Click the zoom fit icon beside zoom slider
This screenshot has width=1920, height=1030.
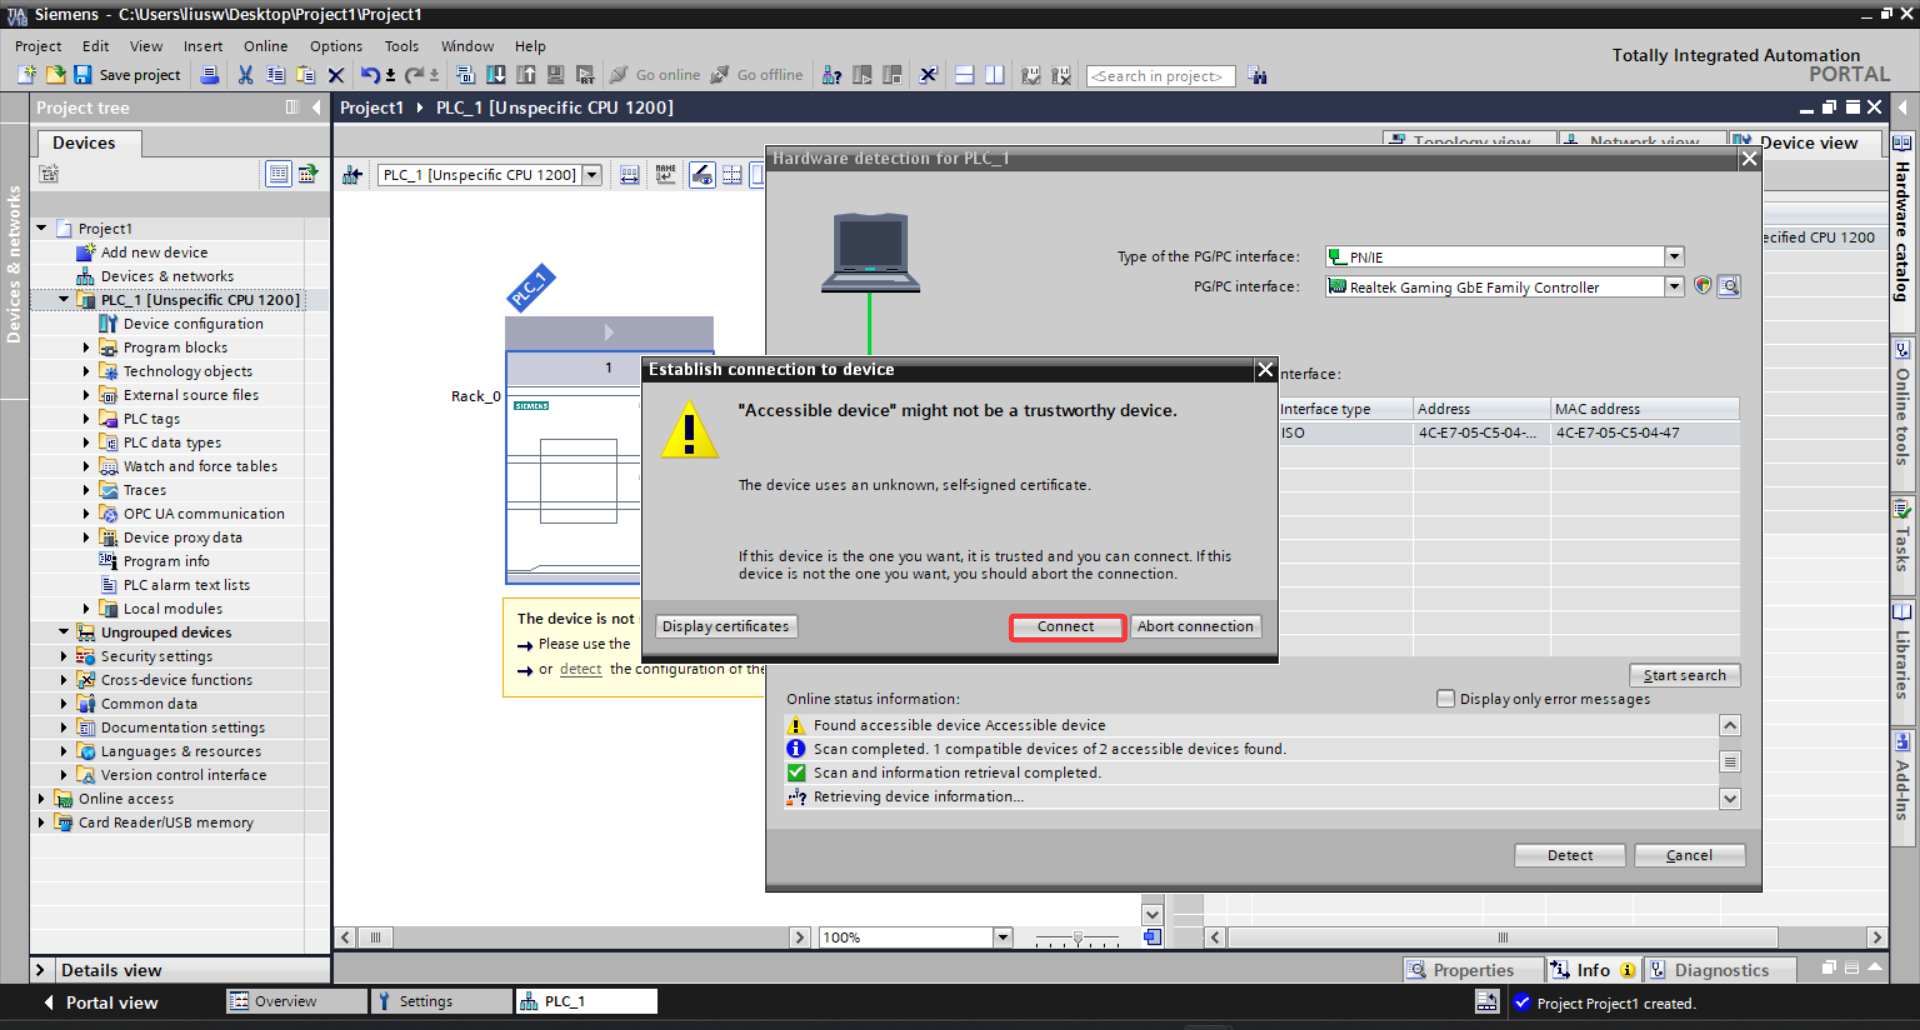coord(1153,937)
